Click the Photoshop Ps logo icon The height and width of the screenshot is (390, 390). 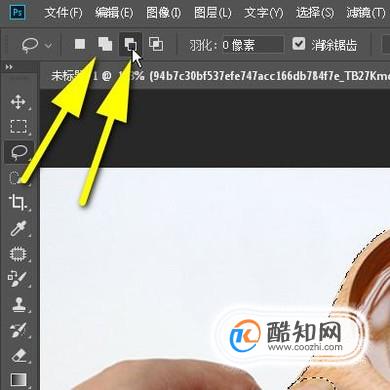[17, 13]
